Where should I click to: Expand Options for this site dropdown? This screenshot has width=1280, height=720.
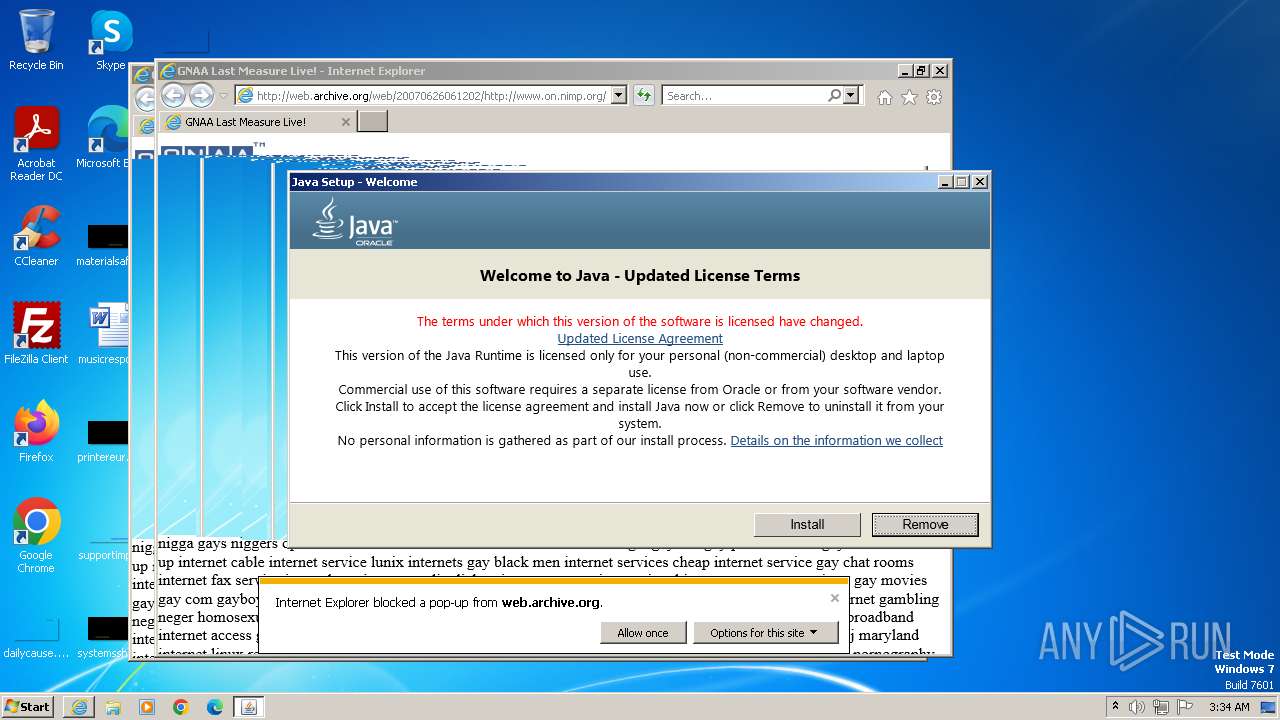[765, 633]
